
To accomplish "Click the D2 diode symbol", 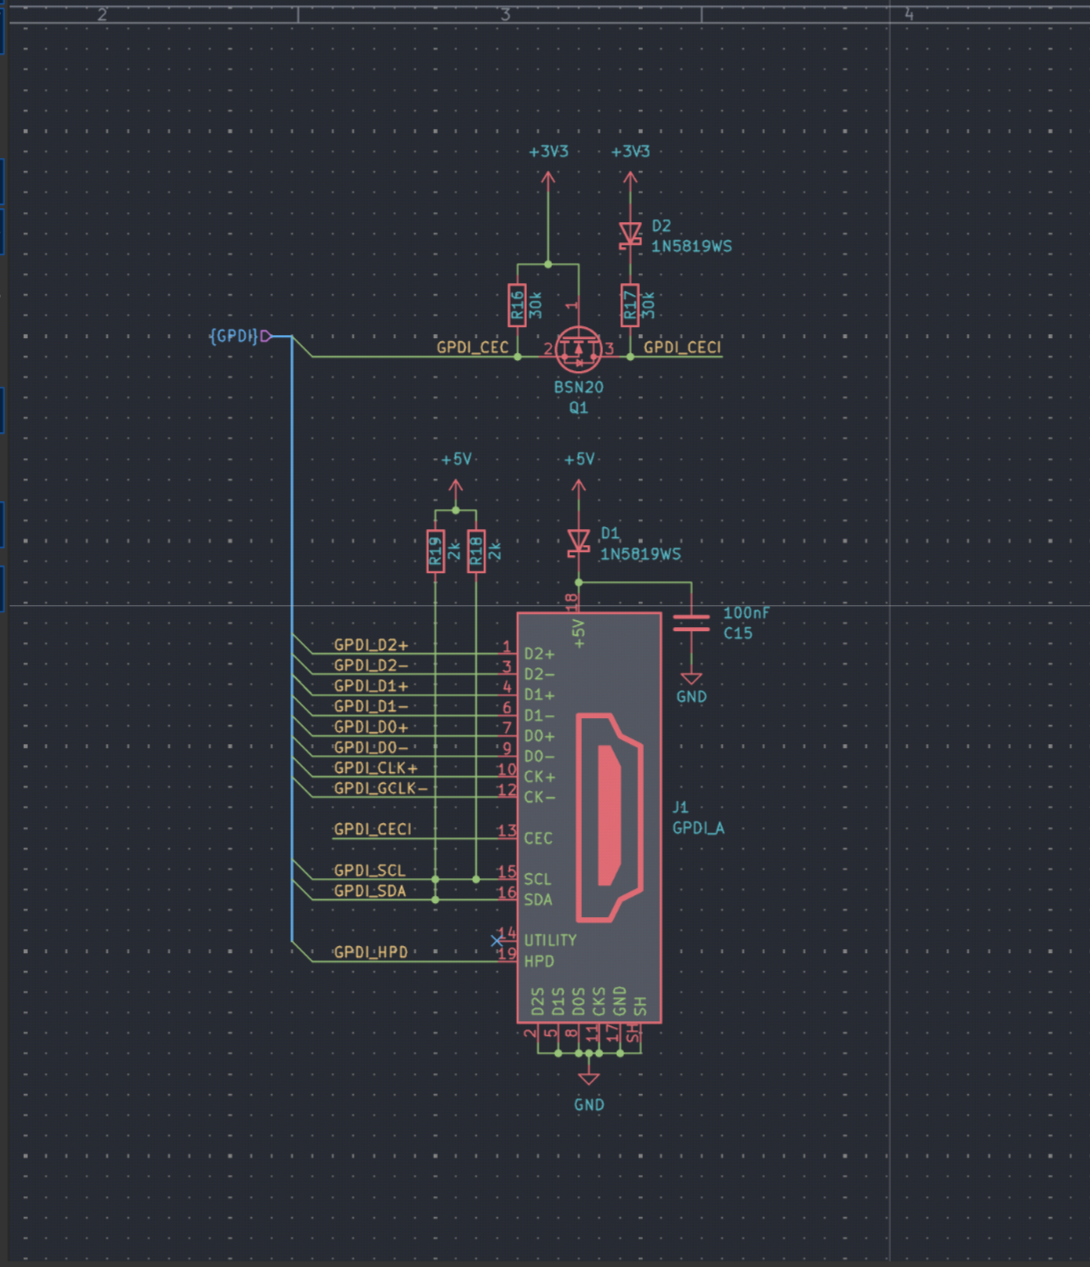I will 630,234.
